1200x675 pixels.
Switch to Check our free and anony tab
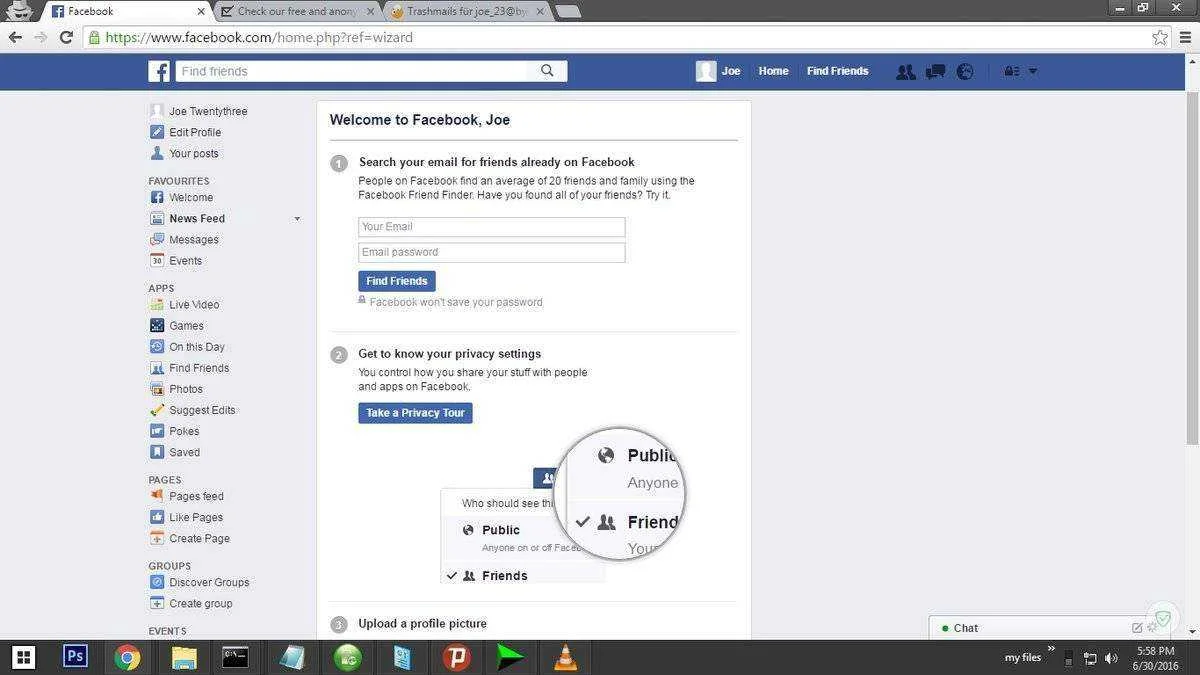point(297,11)
